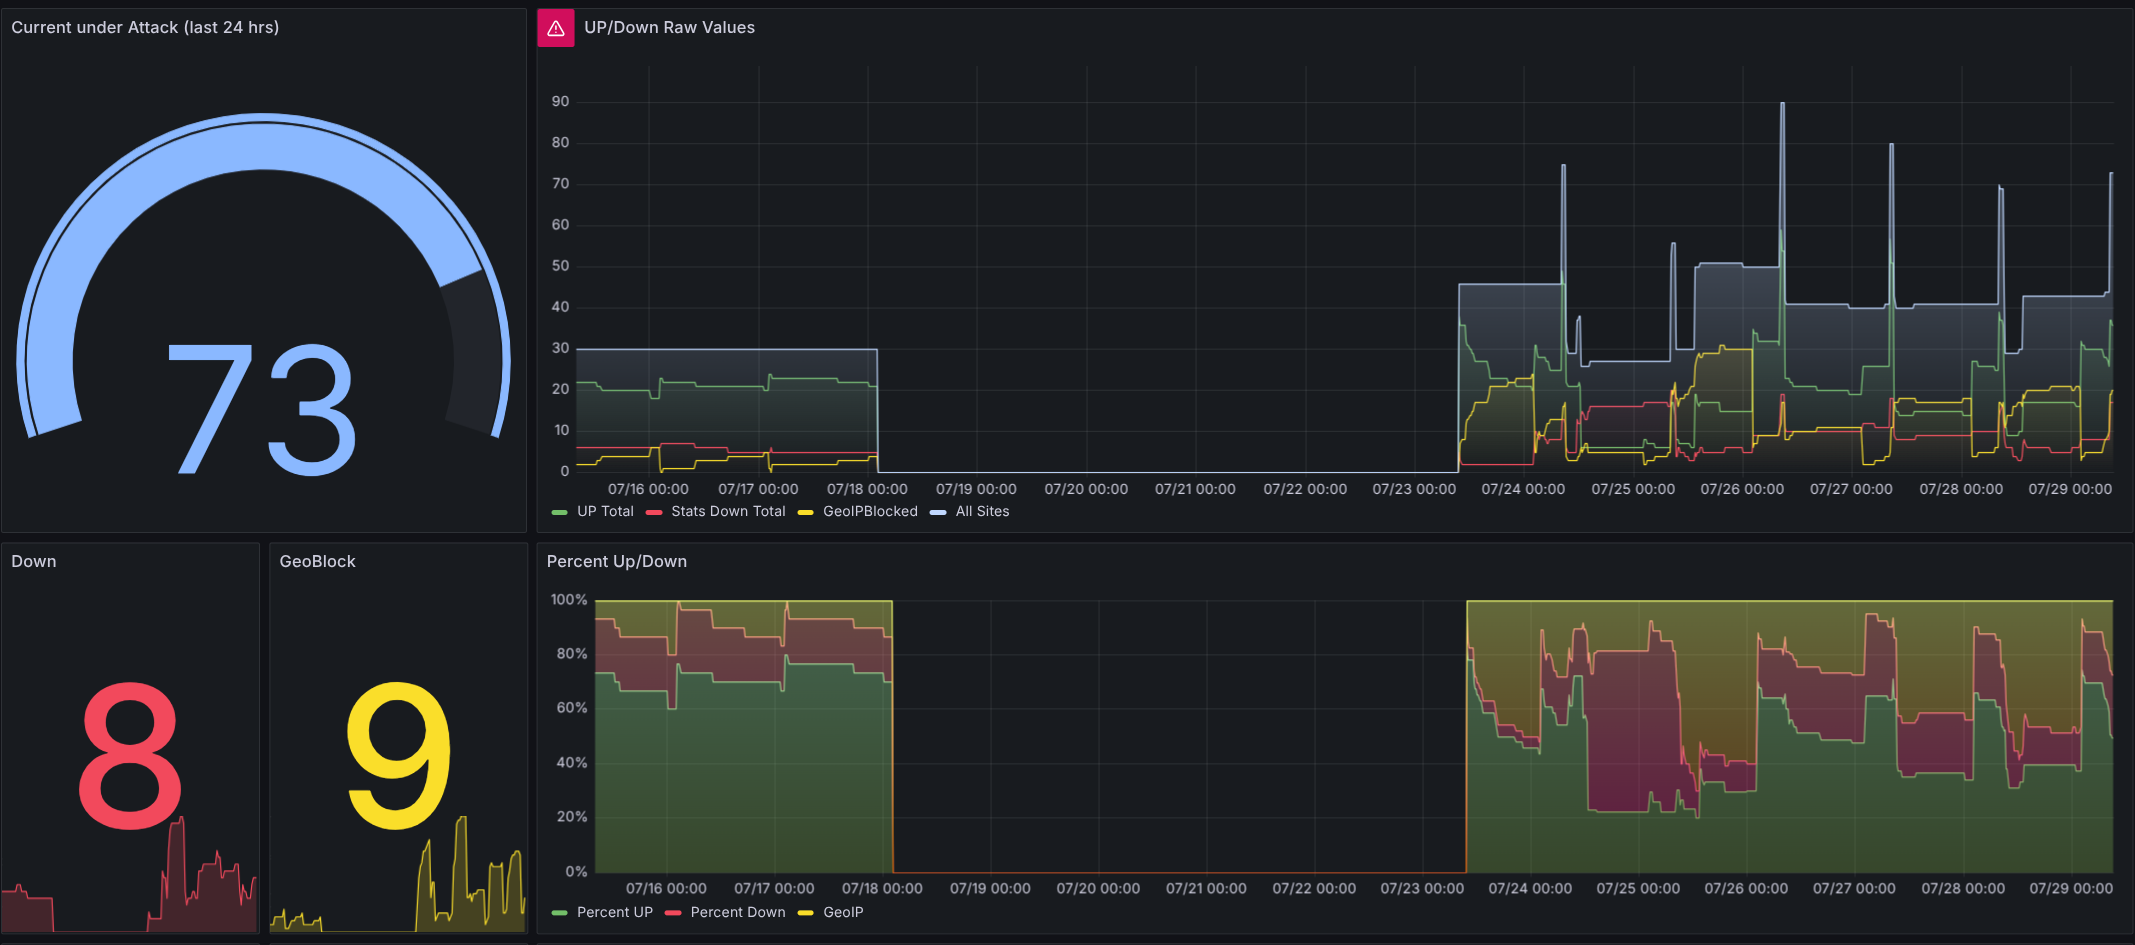This screenshot has height=945, width=2135.
Task: Click 07/18 00:00 label on Raw Values axis
Action: 867,489
